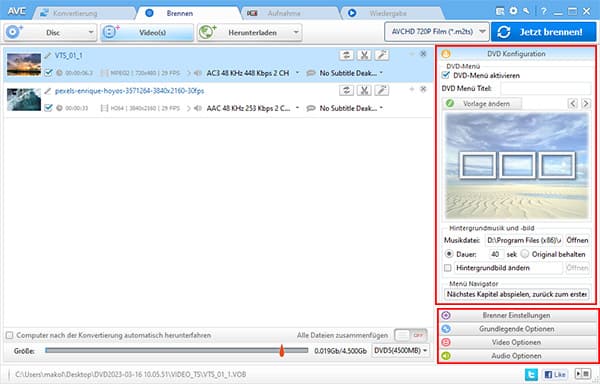Enable automatic shutdown after conversion checkbox
This screenshot has height=384, width=600.
pyautogui.click(x=9, y=335)
